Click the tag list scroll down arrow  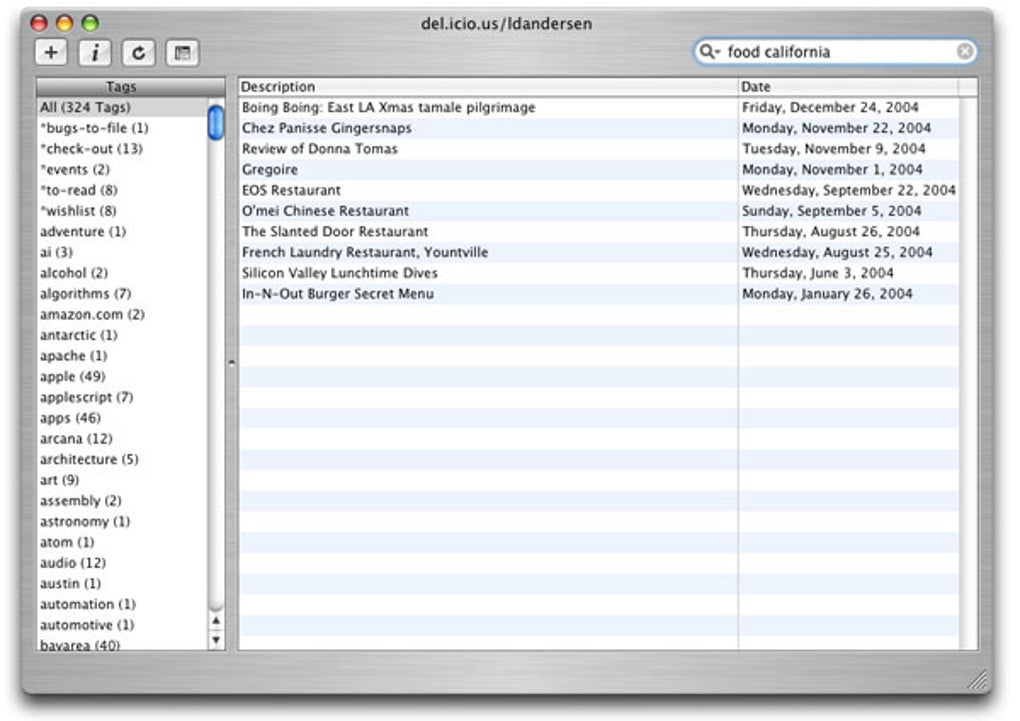pyautogui.click(x=216, y=640)
